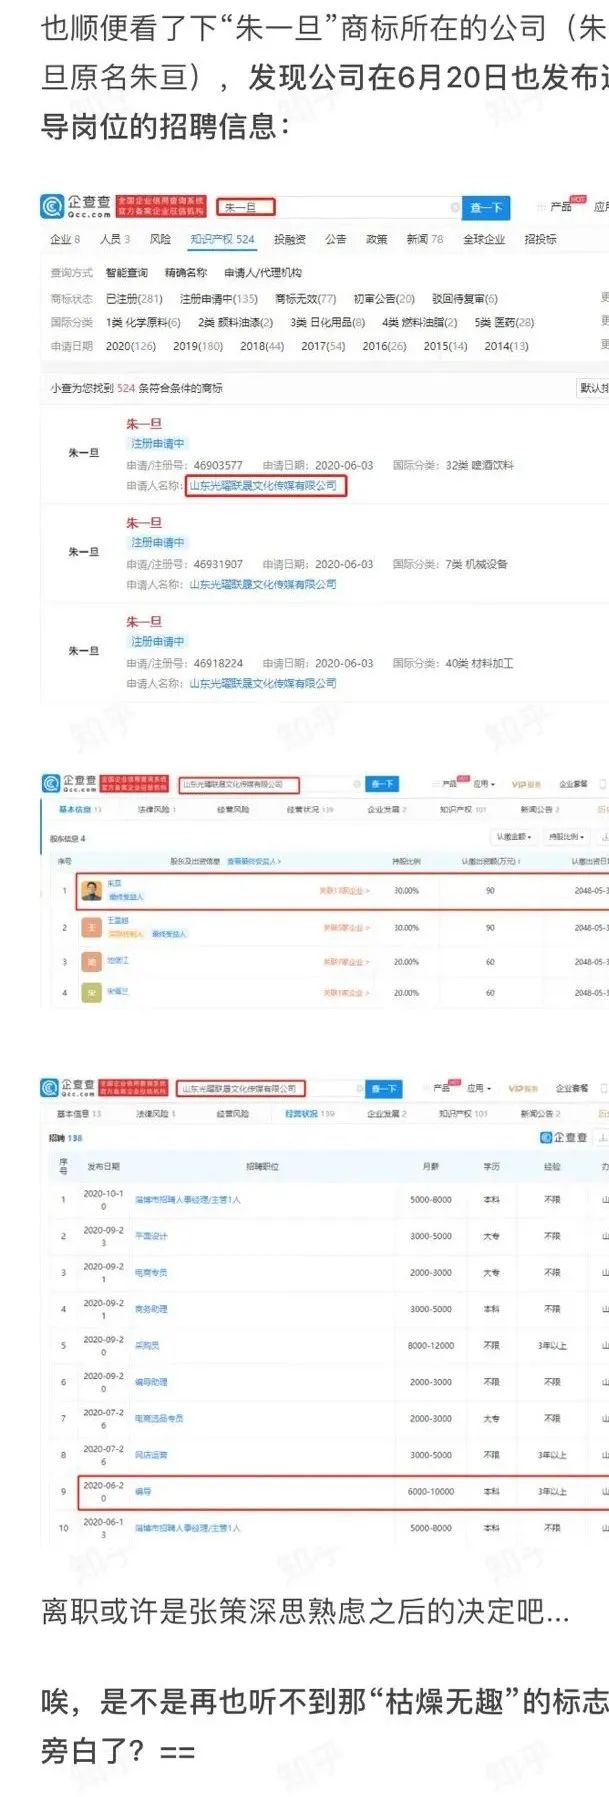This screenshot has height=1797, width=609.
Task: Open the 商务助理 job listing
Action: [151, 1309]
